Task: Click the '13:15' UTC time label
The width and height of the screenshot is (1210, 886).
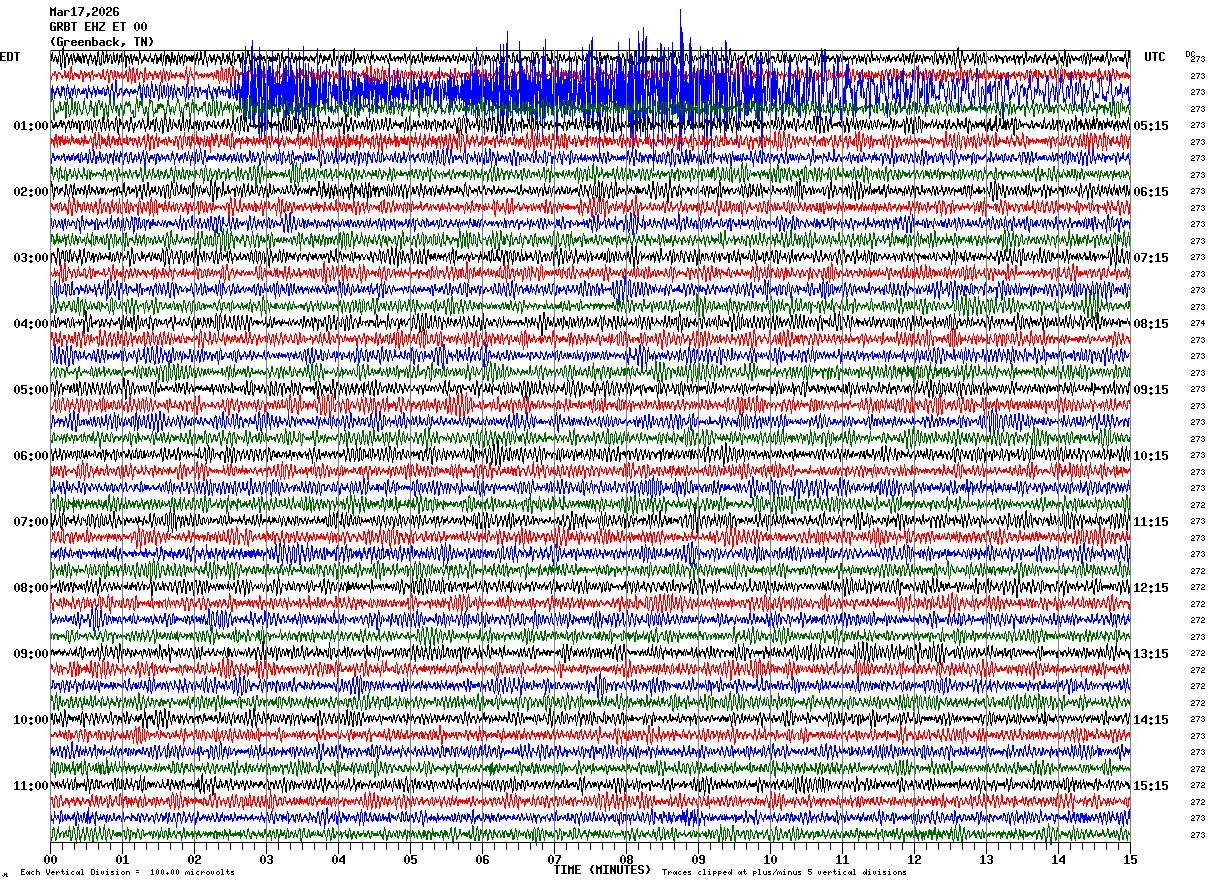Action: point(1151,654)
